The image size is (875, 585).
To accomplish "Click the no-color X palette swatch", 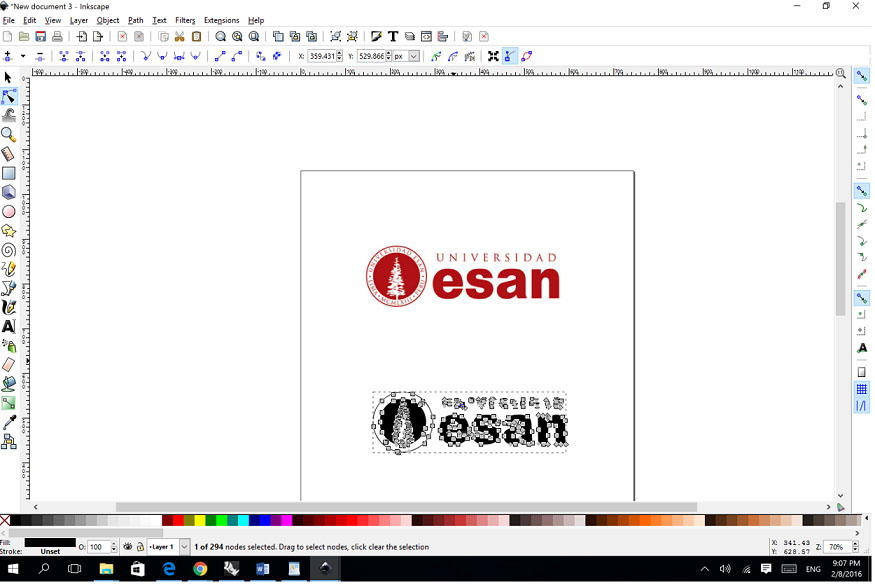I will [5, 521].
